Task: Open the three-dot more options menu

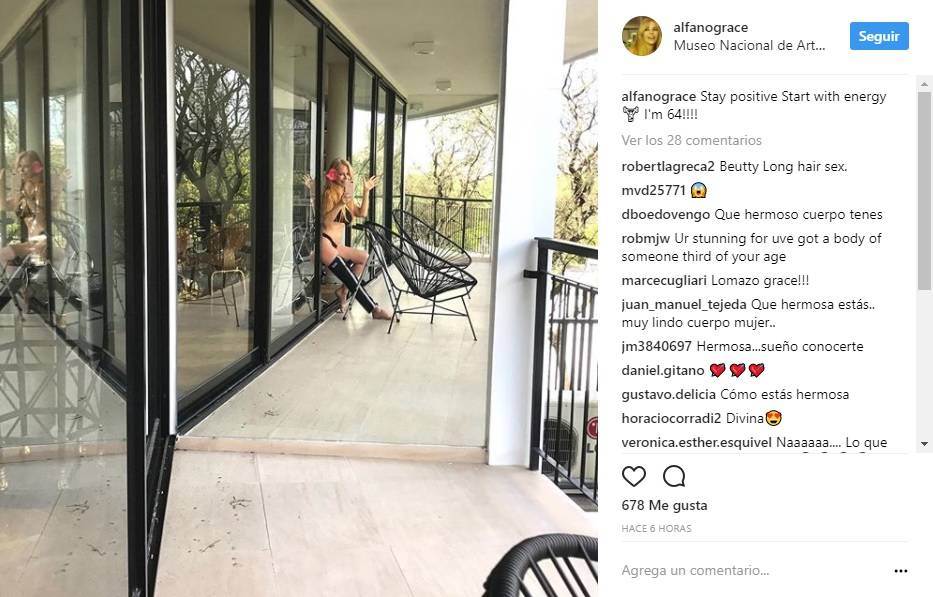Action: tap(901, 571)
